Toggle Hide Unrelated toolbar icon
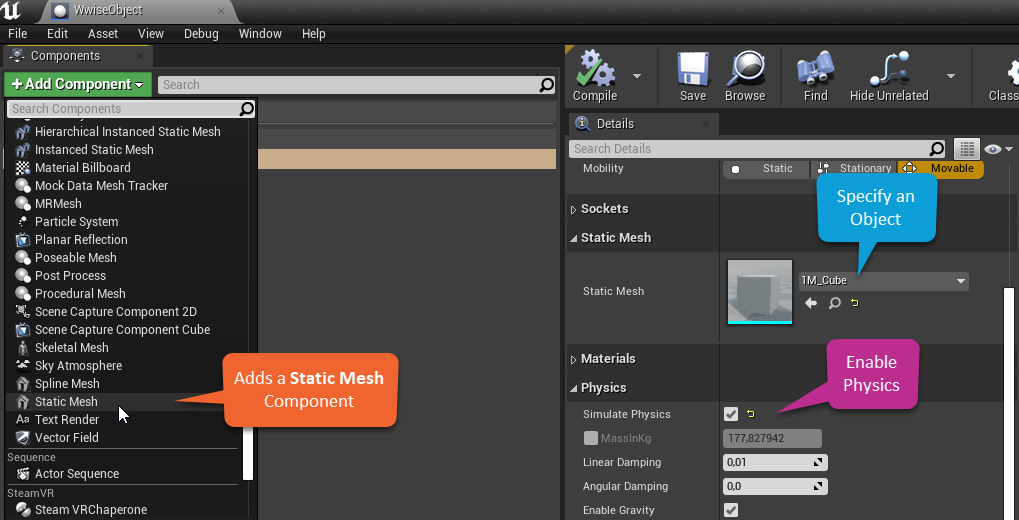1019x520 pixels. (889, 76)
